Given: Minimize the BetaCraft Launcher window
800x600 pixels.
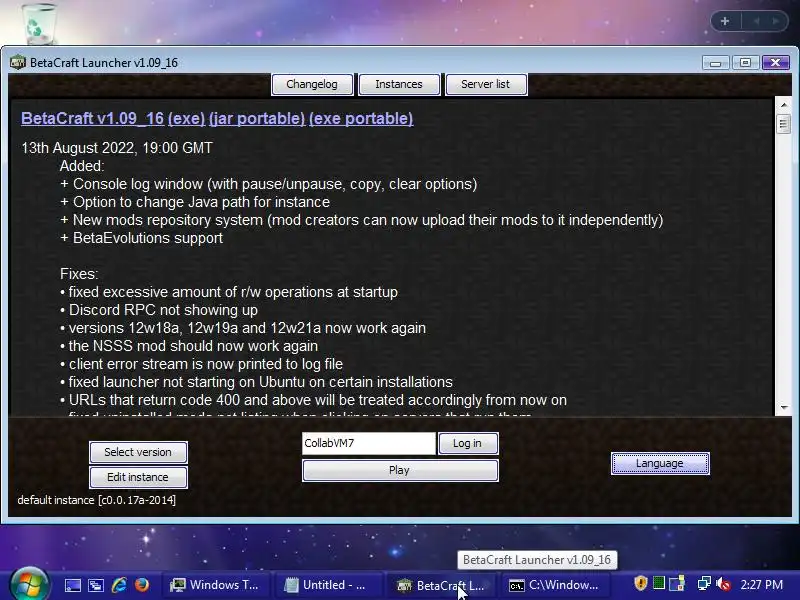Looking at the screenshot, I should 715,63.
